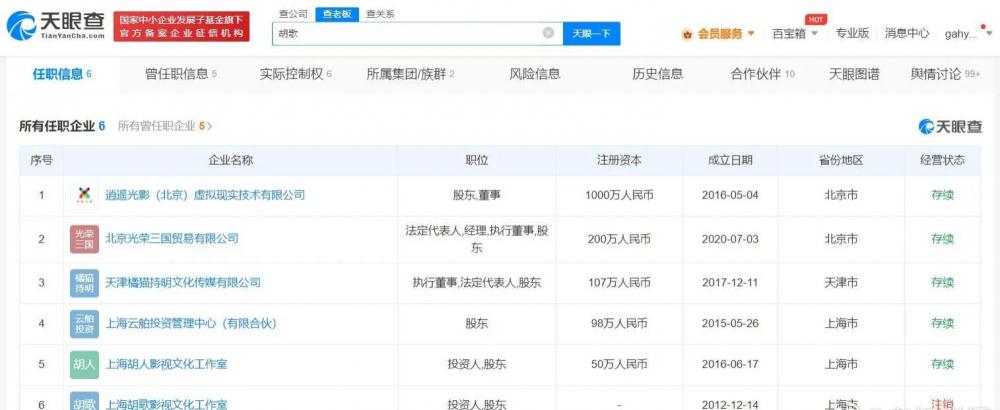The width and height of the screenshot is (1000, 410).
Task: Select the 所属集团/族群 tab
Action: (x=410, y=74)
